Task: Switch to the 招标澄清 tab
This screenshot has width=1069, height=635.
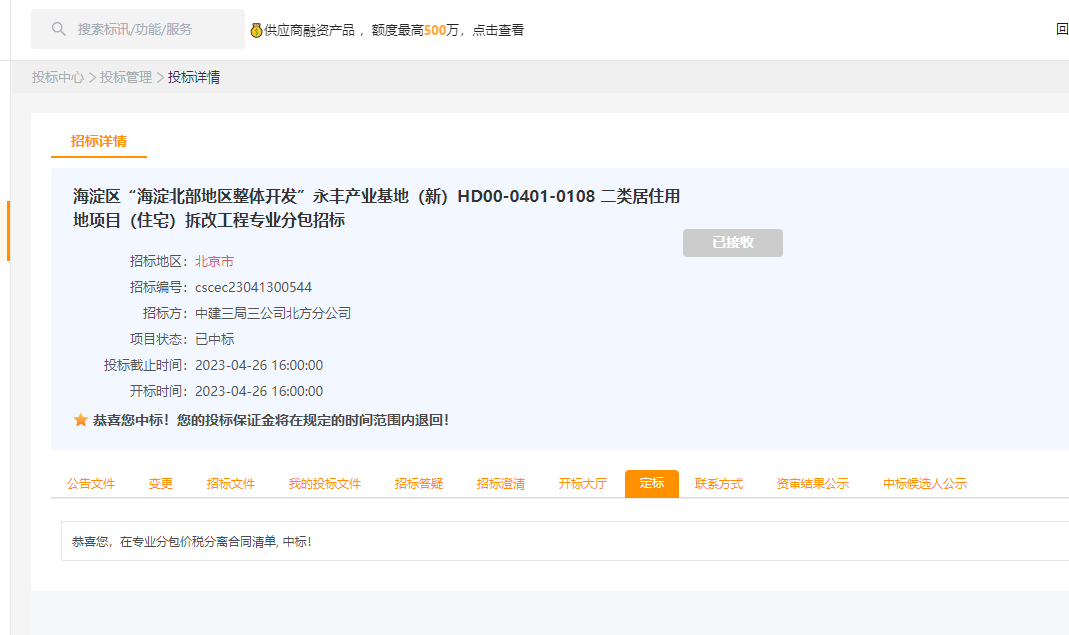Action: pos(501,484)
